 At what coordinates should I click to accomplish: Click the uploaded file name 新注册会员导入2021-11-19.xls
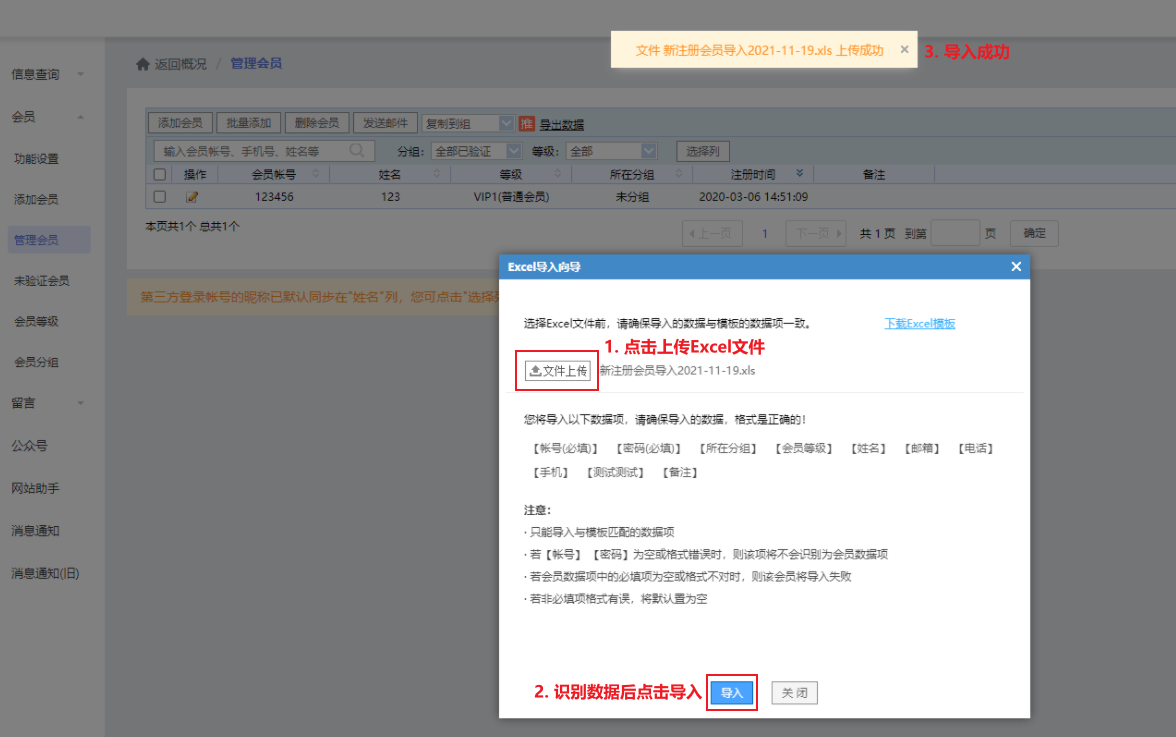point(677,370)
